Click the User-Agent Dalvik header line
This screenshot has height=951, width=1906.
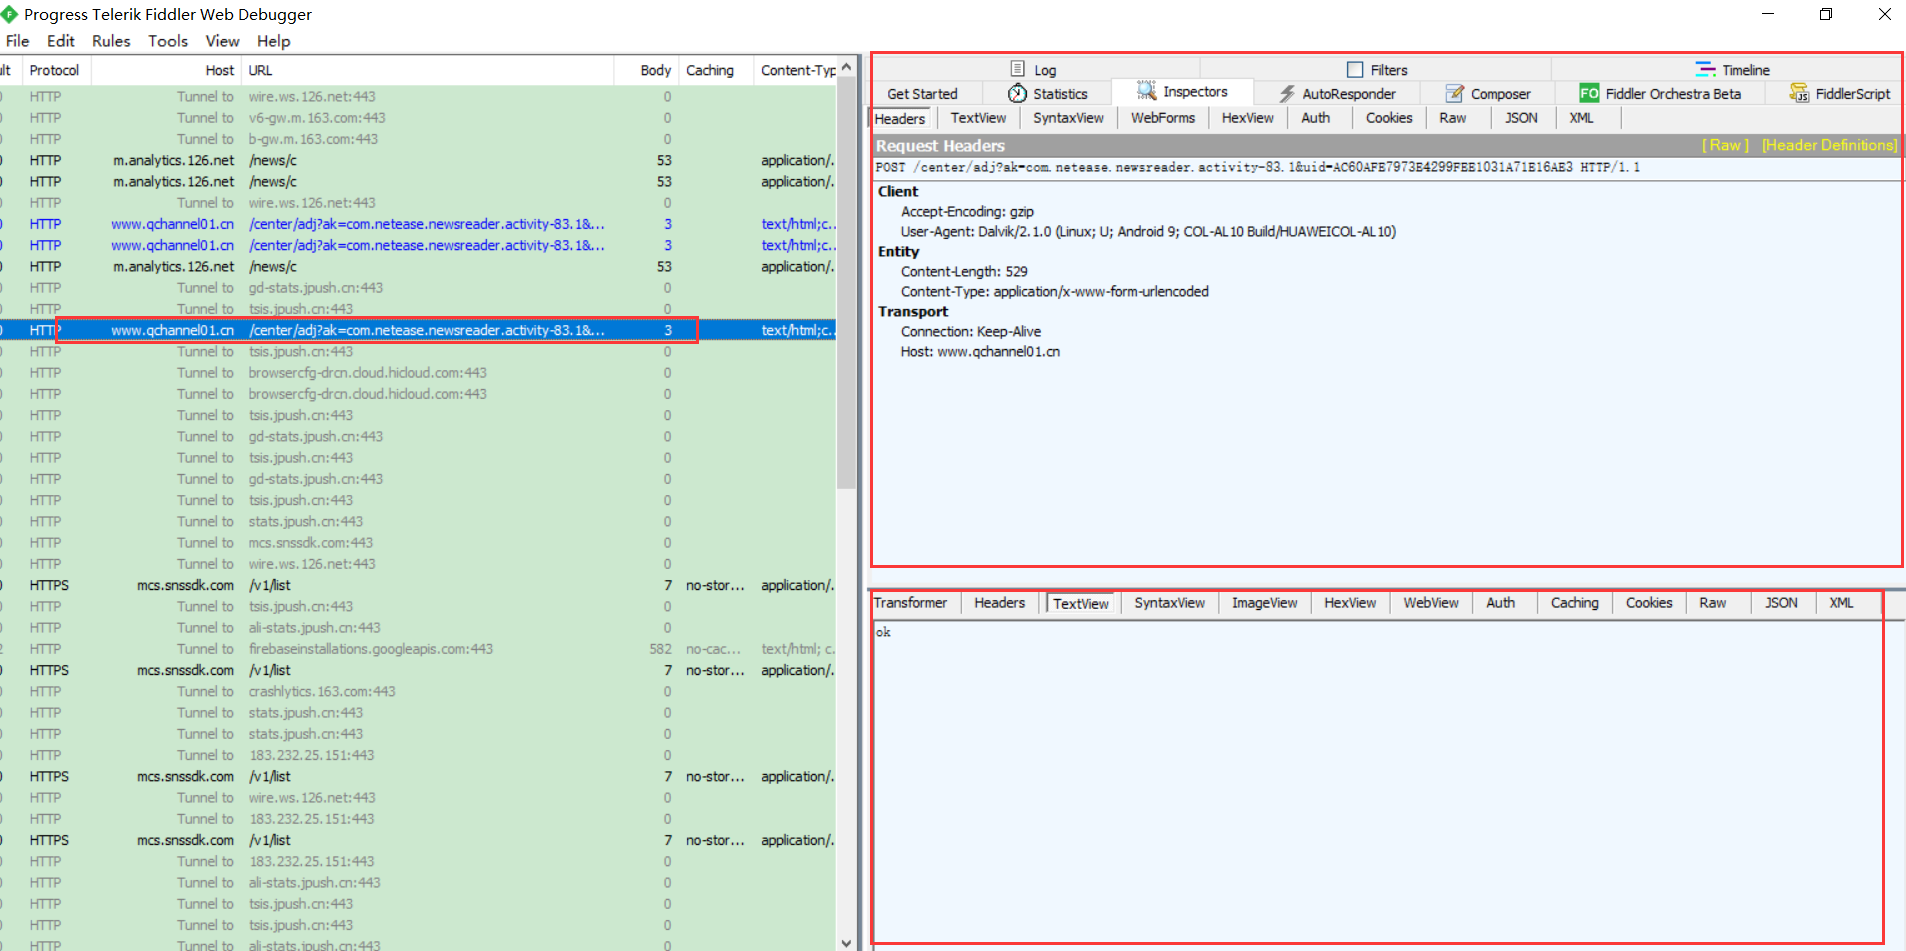[1148, 232]
